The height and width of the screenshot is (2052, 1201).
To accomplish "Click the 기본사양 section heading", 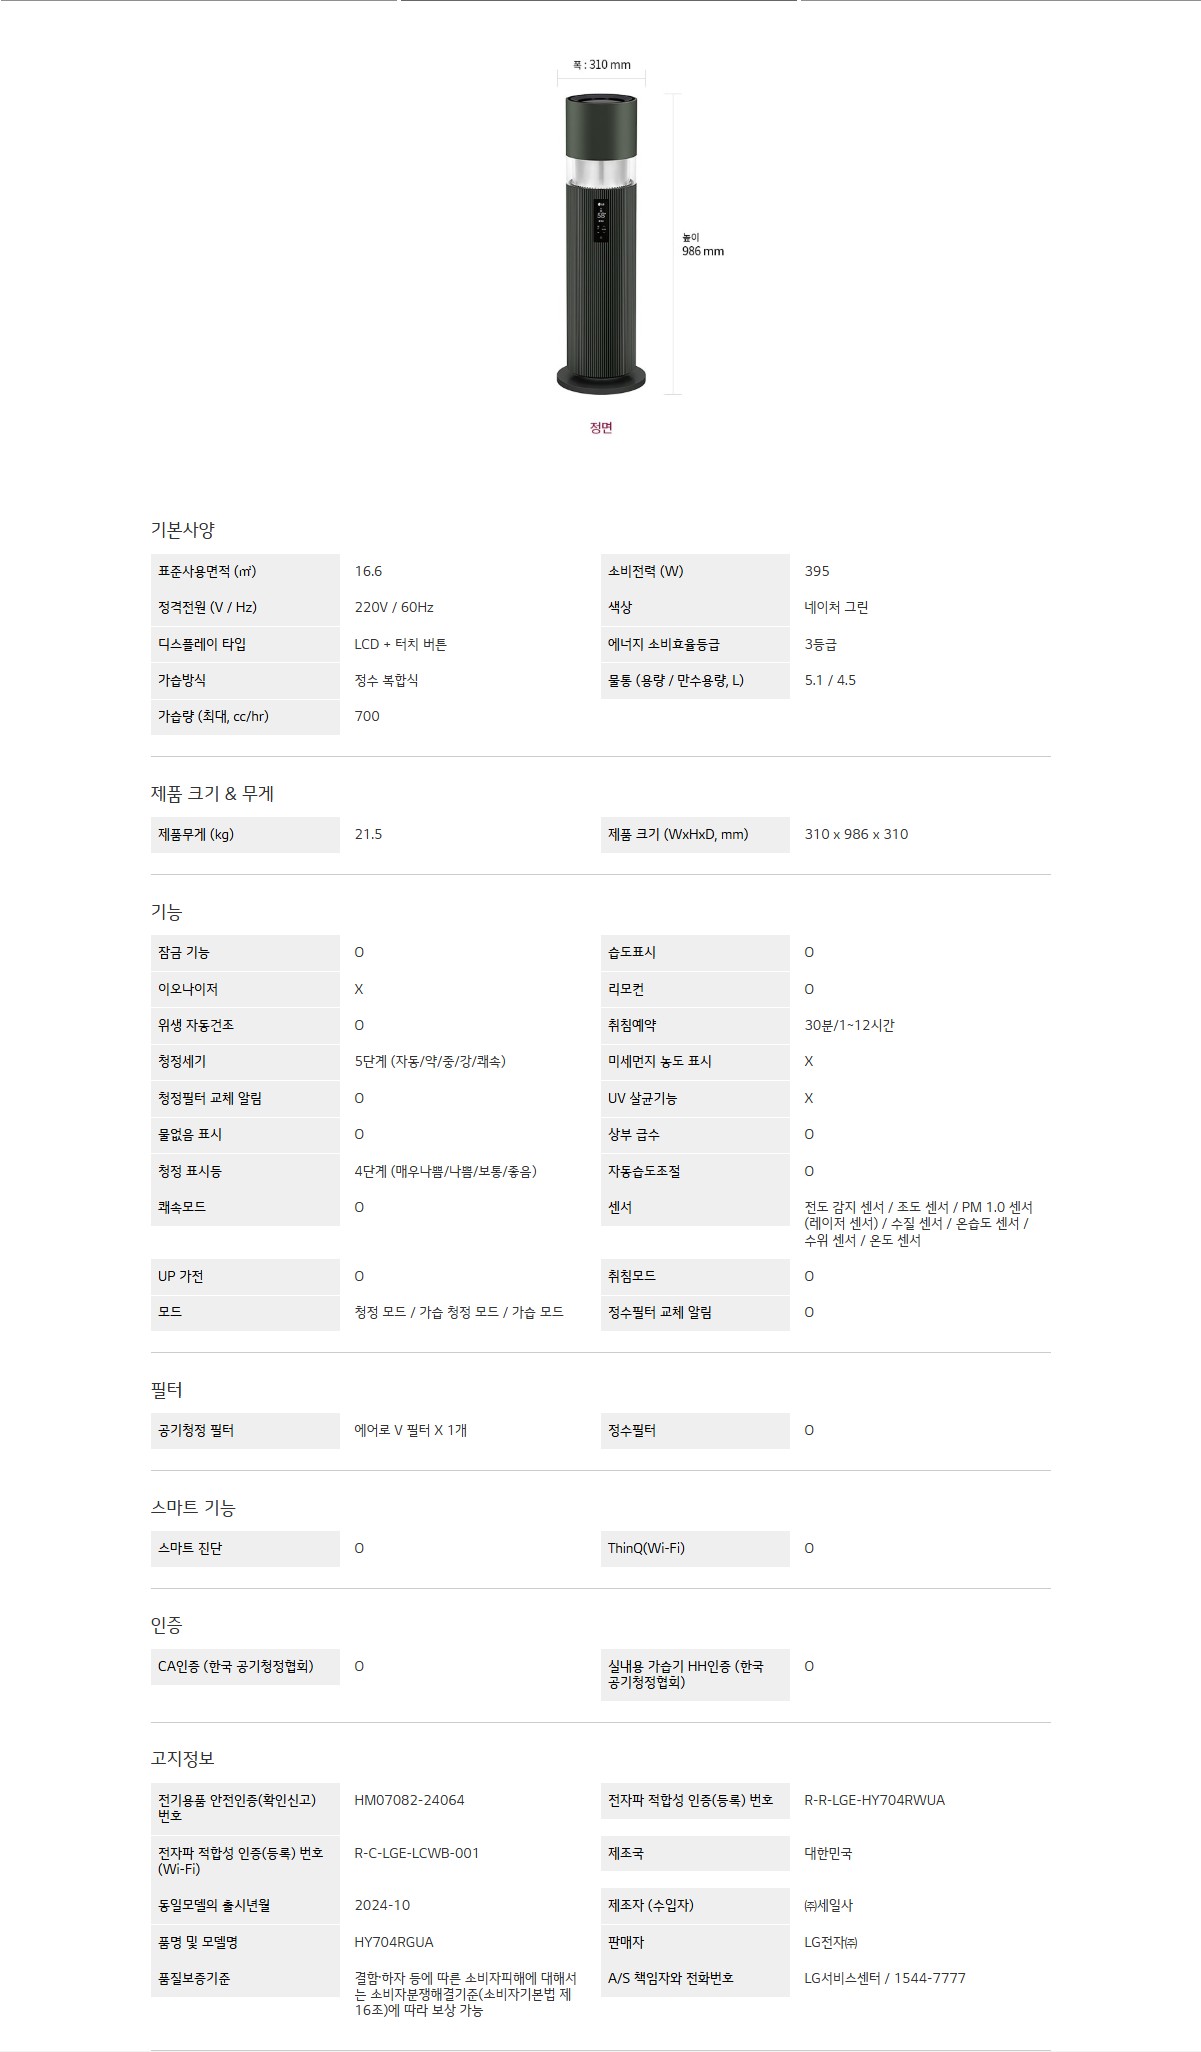I will pyautogui.click(x=182, y=530).
